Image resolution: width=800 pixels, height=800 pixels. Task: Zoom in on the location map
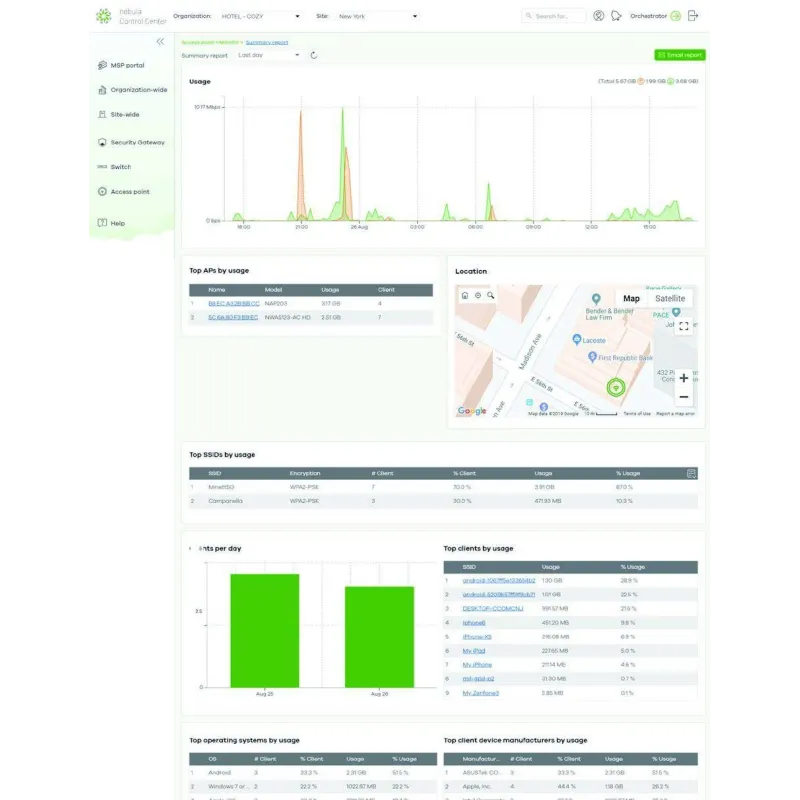tap(684, 378)
